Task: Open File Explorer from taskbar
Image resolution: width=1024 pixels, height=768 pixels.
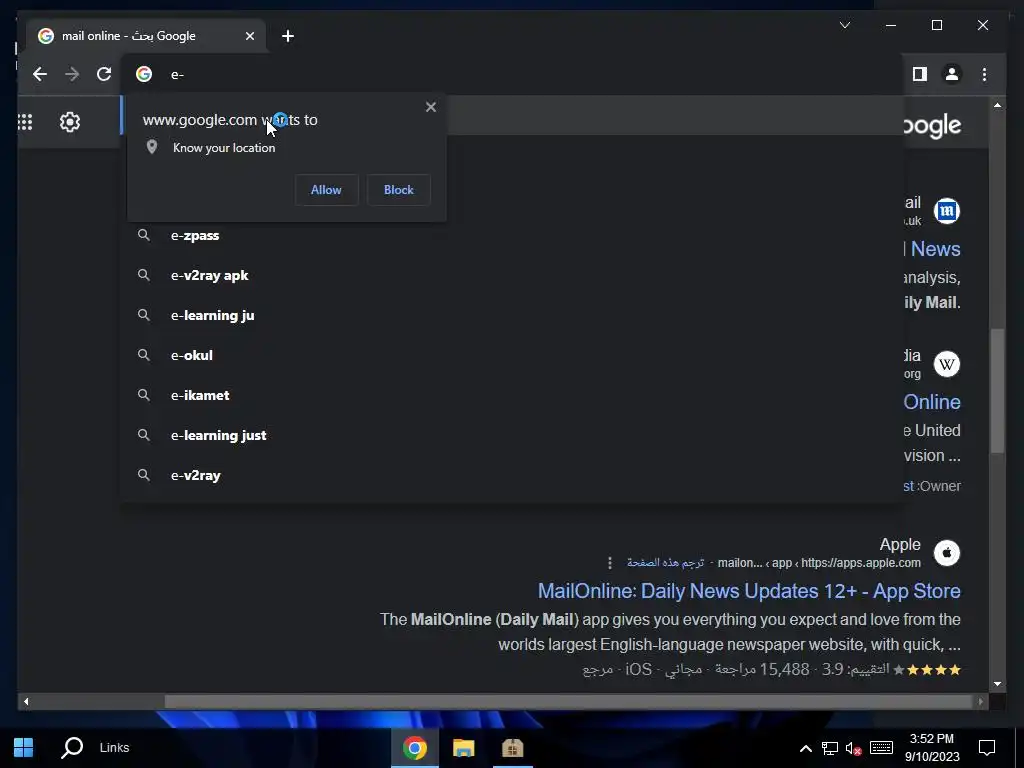Action: point(464,748)
